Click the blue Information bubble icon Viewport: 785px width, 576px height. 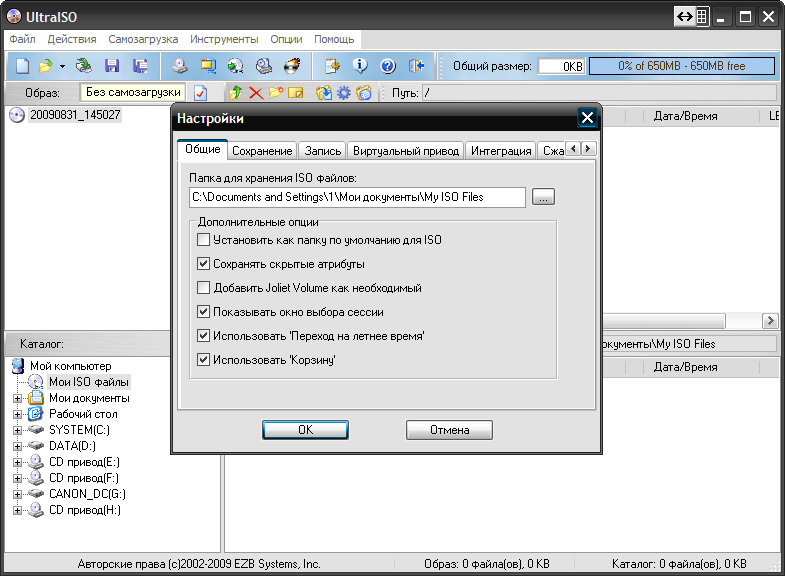coord(359,66)
